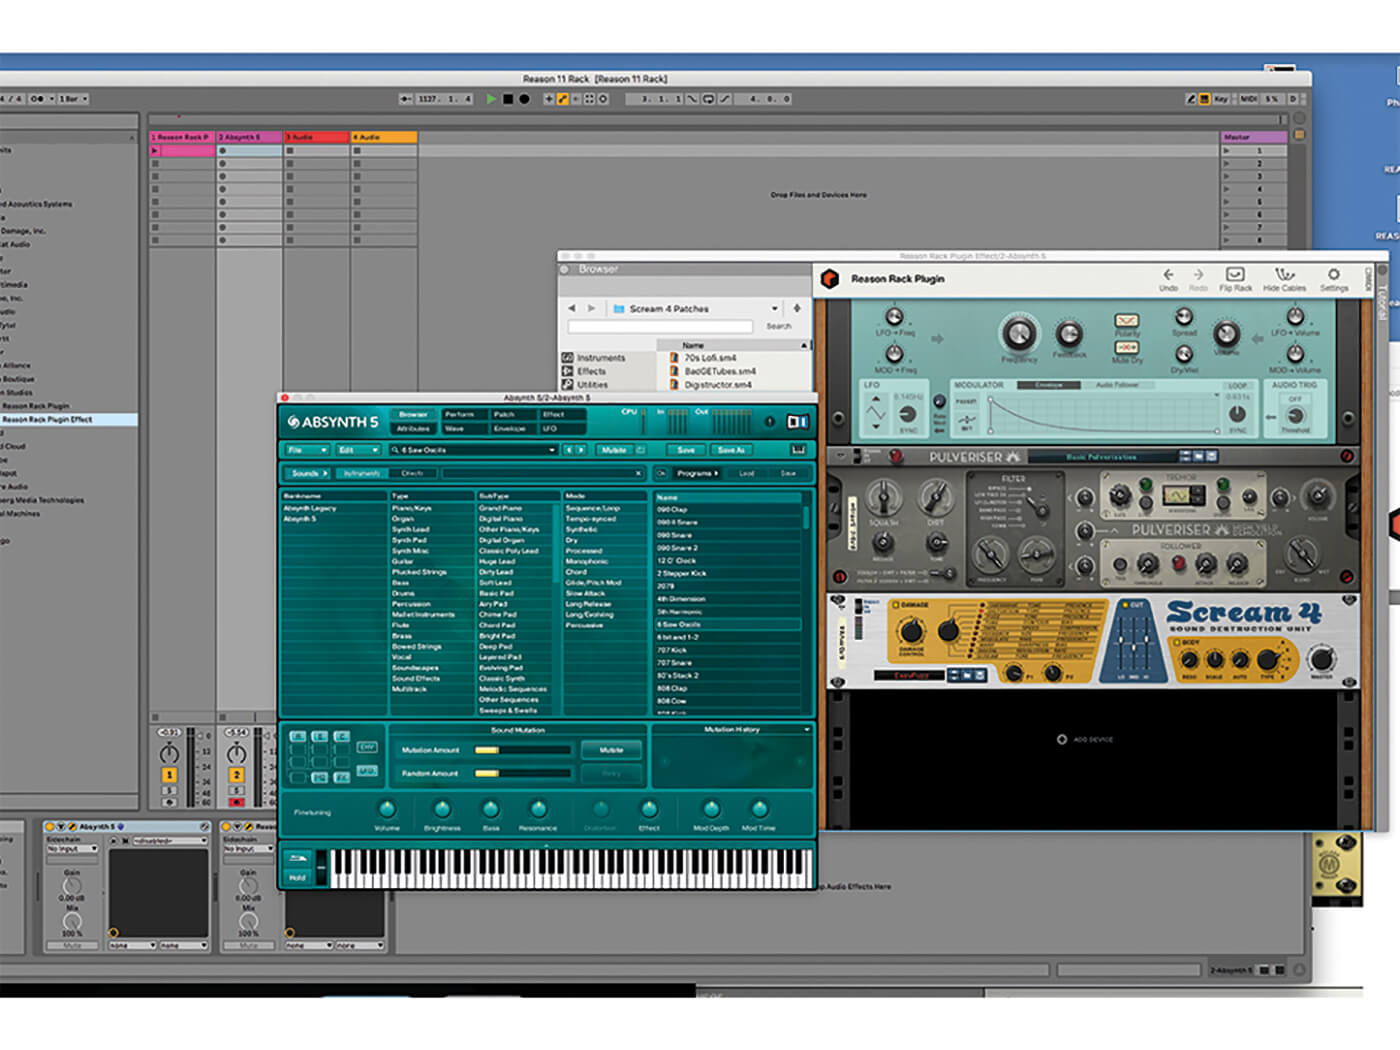Stop playback in Ableton Live
The width and height of the screenshot is (1400, 1050).
[508, 99]
